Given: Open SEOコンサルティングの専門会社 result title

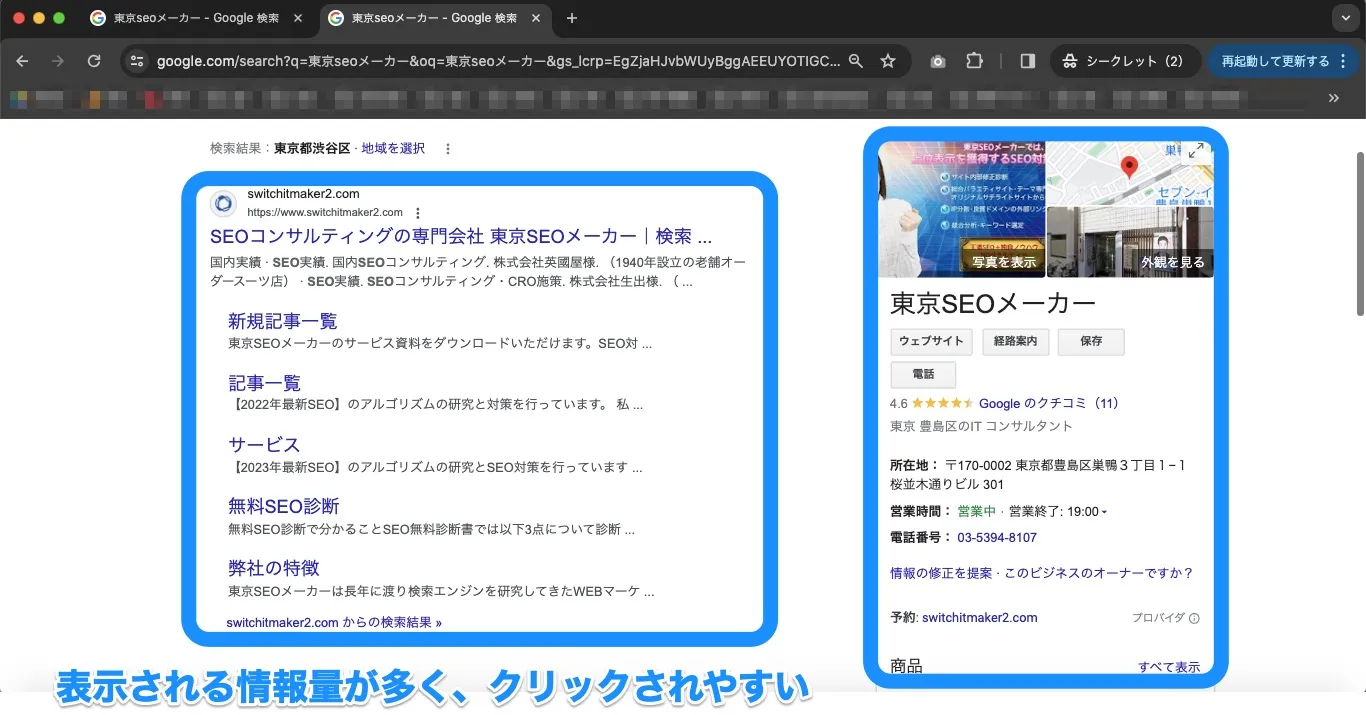Looking at the screenshot, I should coord(461,237).
